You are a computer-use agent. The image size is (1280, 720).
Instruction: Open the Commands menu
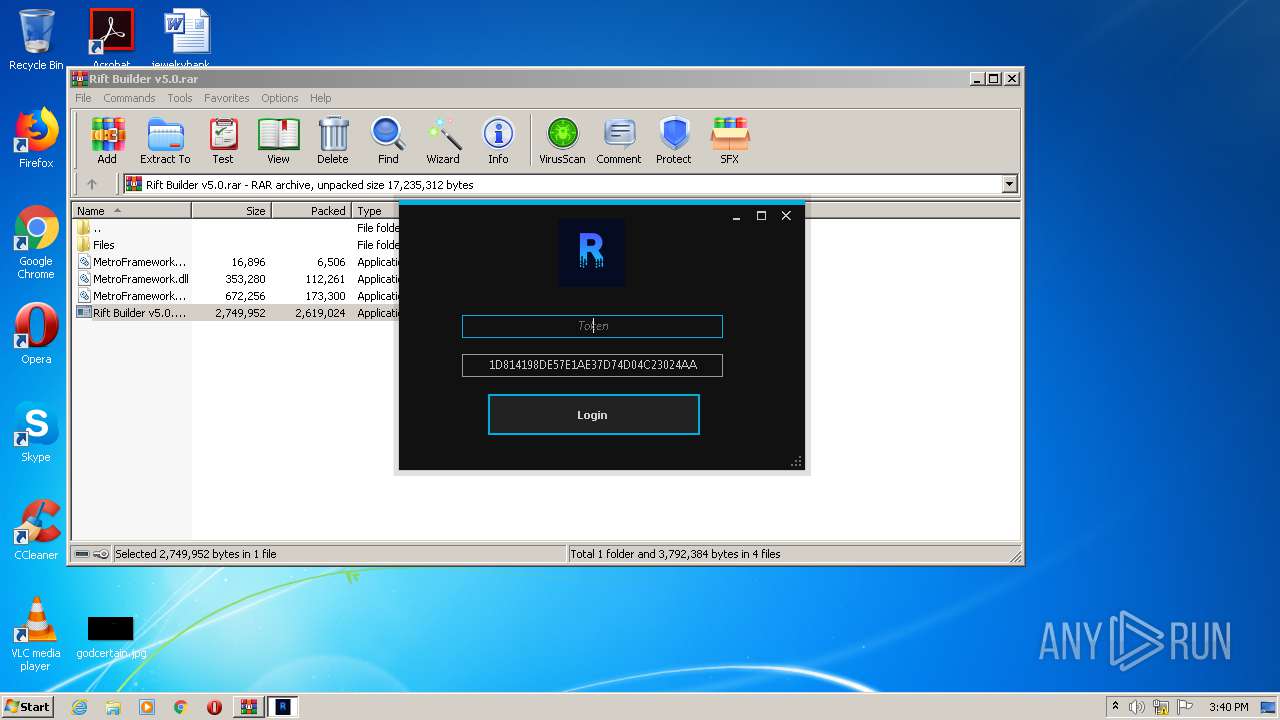[x=129, y=98]
